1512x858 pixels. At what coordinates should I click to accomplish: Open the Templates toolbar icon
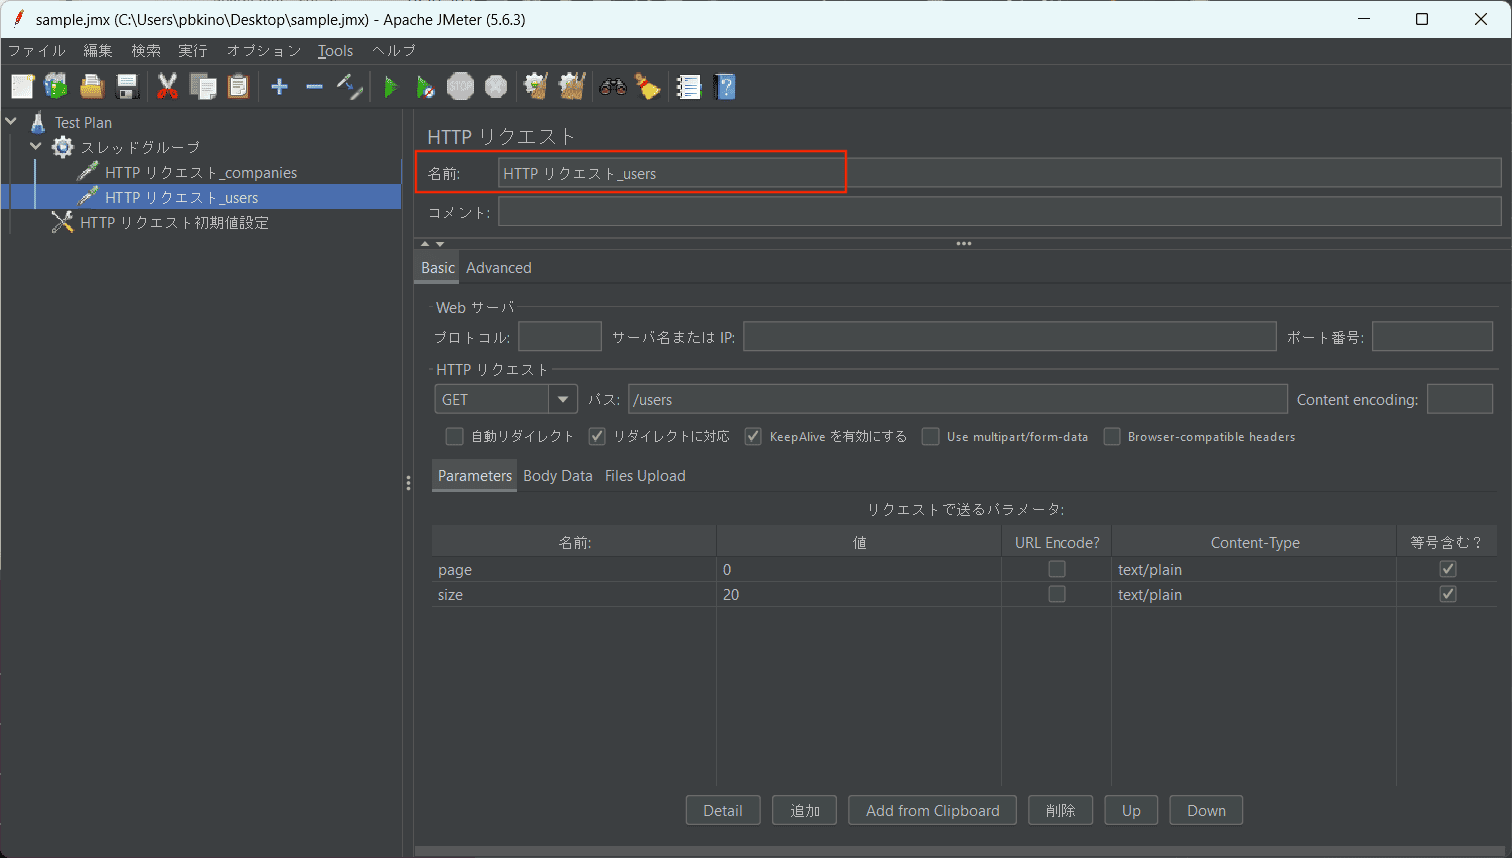click(56, 87)
